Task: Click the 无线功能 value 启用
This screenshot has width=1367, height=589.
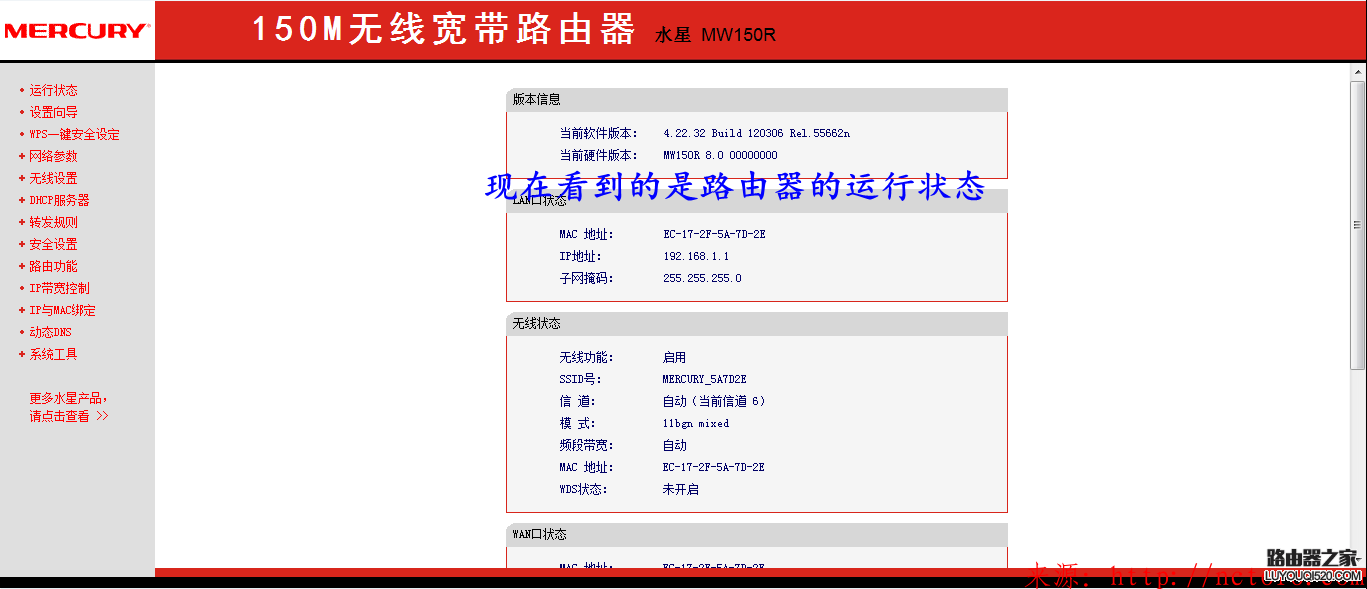Action: tap(675, 357)
